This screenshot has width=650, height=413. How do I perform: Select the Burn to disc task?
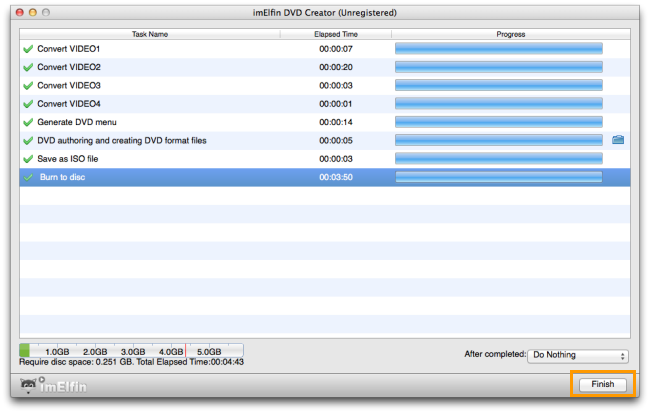[x=325, y=177]
